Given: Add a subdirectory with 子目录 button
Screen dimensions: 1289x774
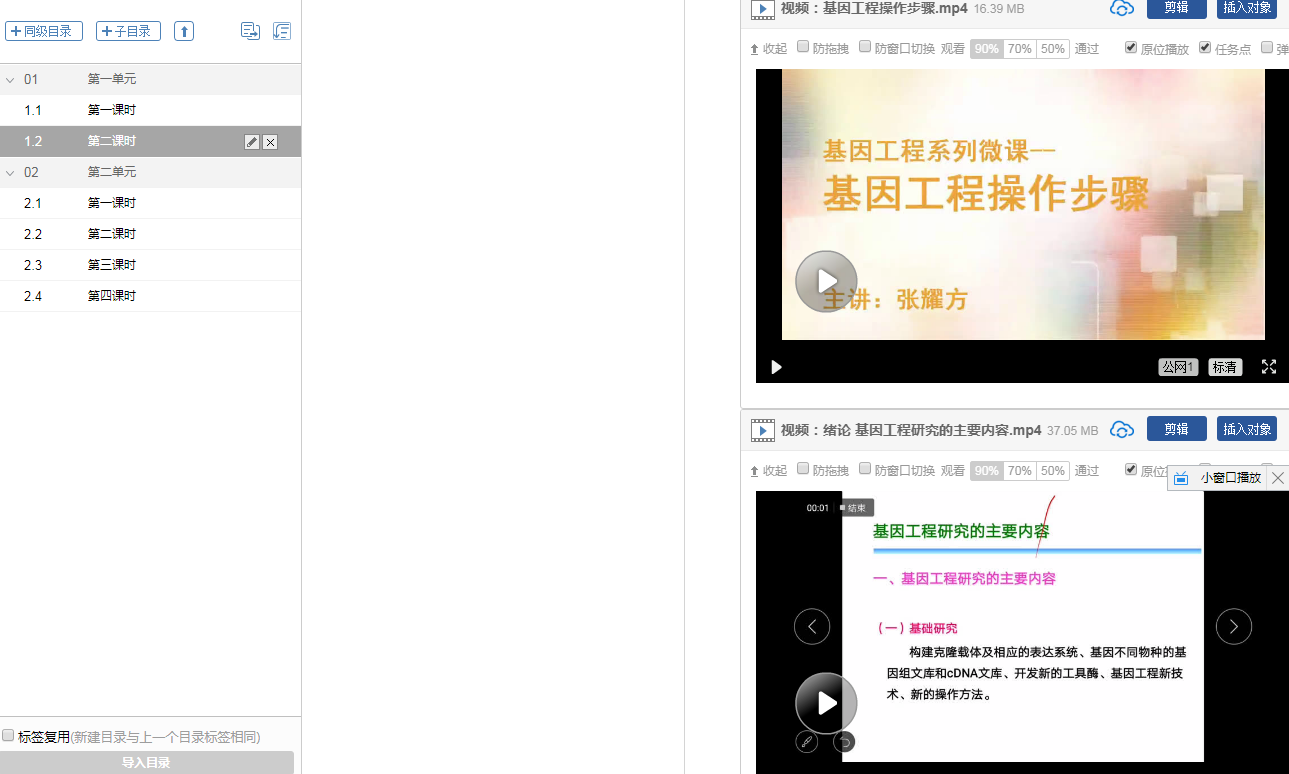Looking at the screenshot, I should 128,31.
